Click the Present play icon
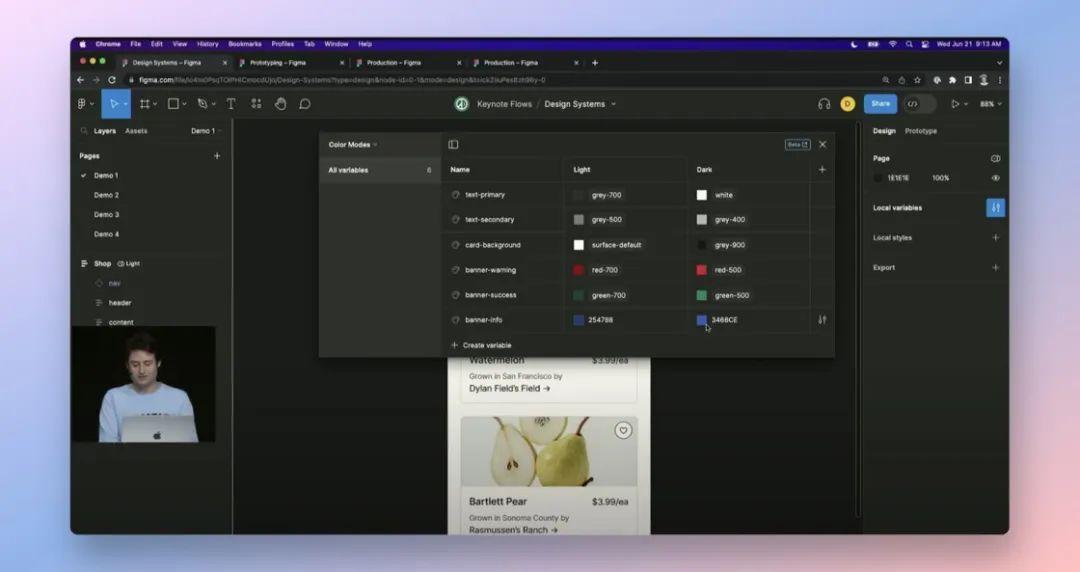1080x572 pixels. (x=955, y=104)
